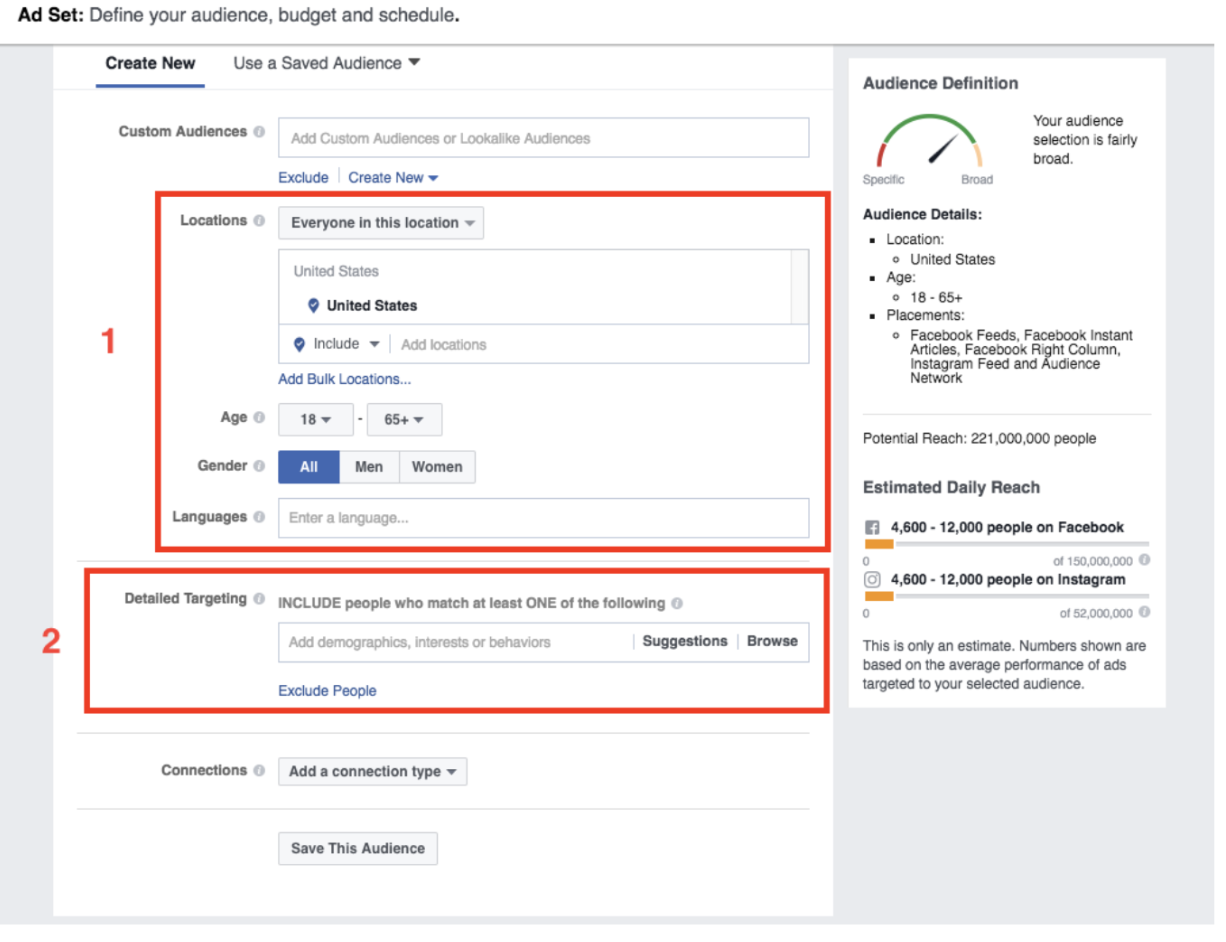Expand Add a connection type dropdown
This screenshot has height=942, width=1226.
[x=372, y=772]
